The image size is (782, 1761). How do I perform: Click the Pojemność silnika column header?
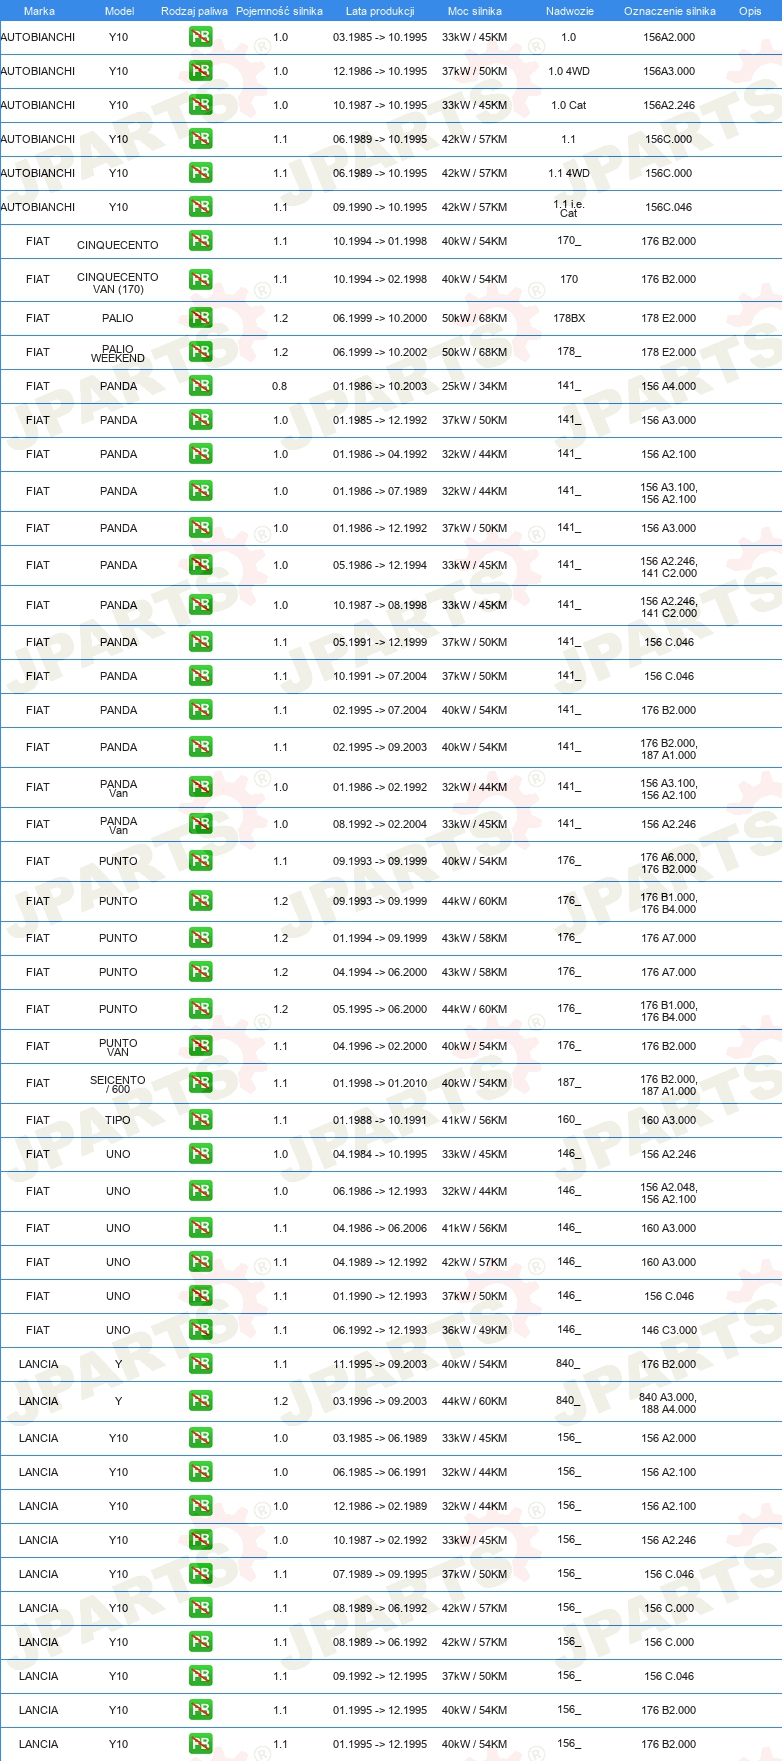pos(279,11)
